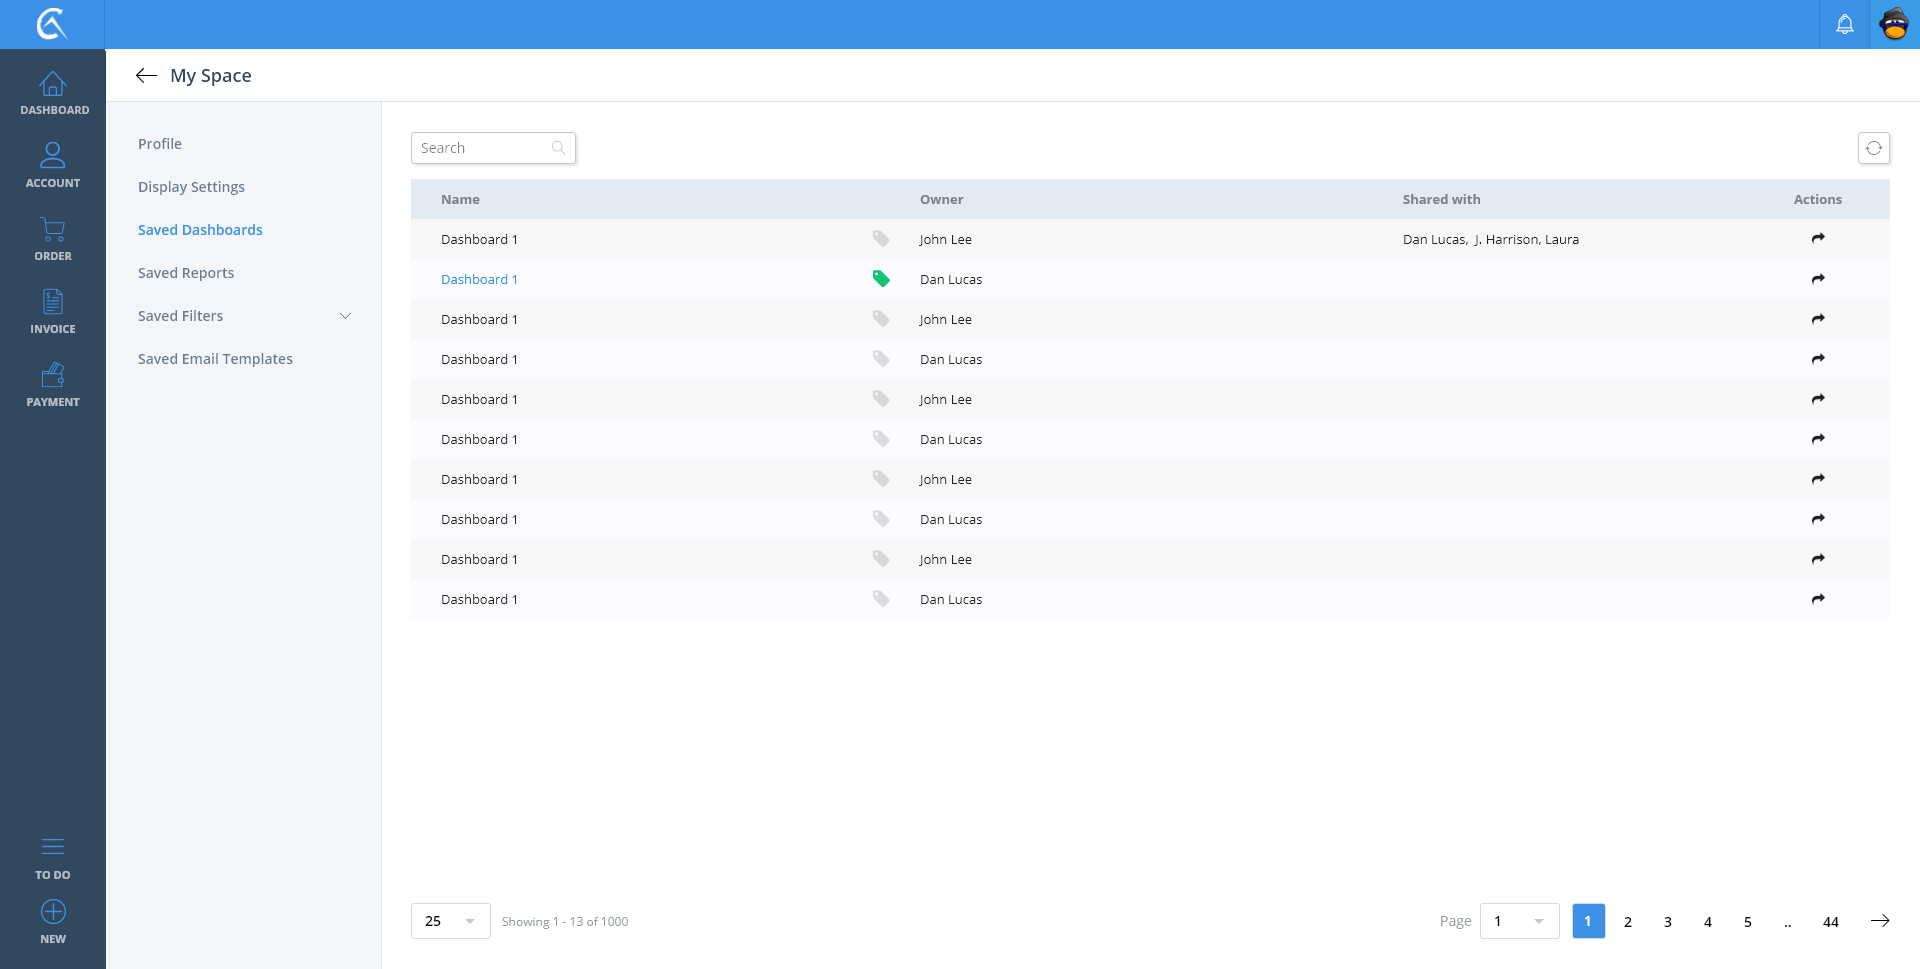Go to page 44 in pagination
Viewport: 1920px width, 969px height.
pos(1830,922)
